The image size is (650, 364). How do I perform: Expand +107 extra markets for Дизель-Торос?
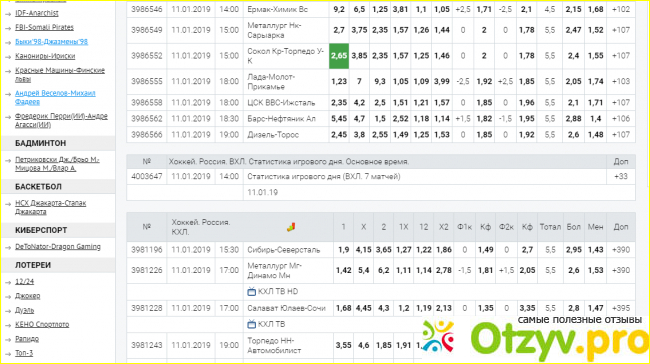[x=621, y=135]
